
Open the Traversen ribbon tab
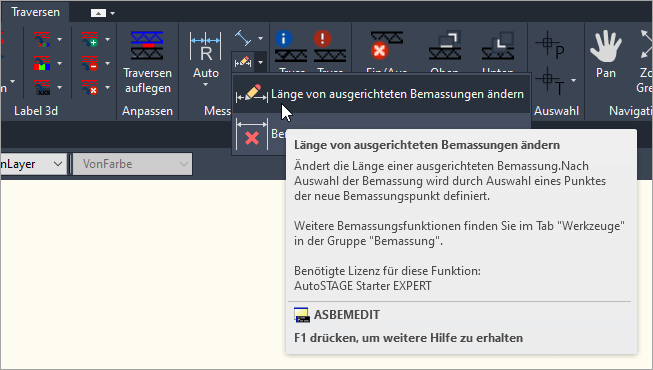coord(35,12)
